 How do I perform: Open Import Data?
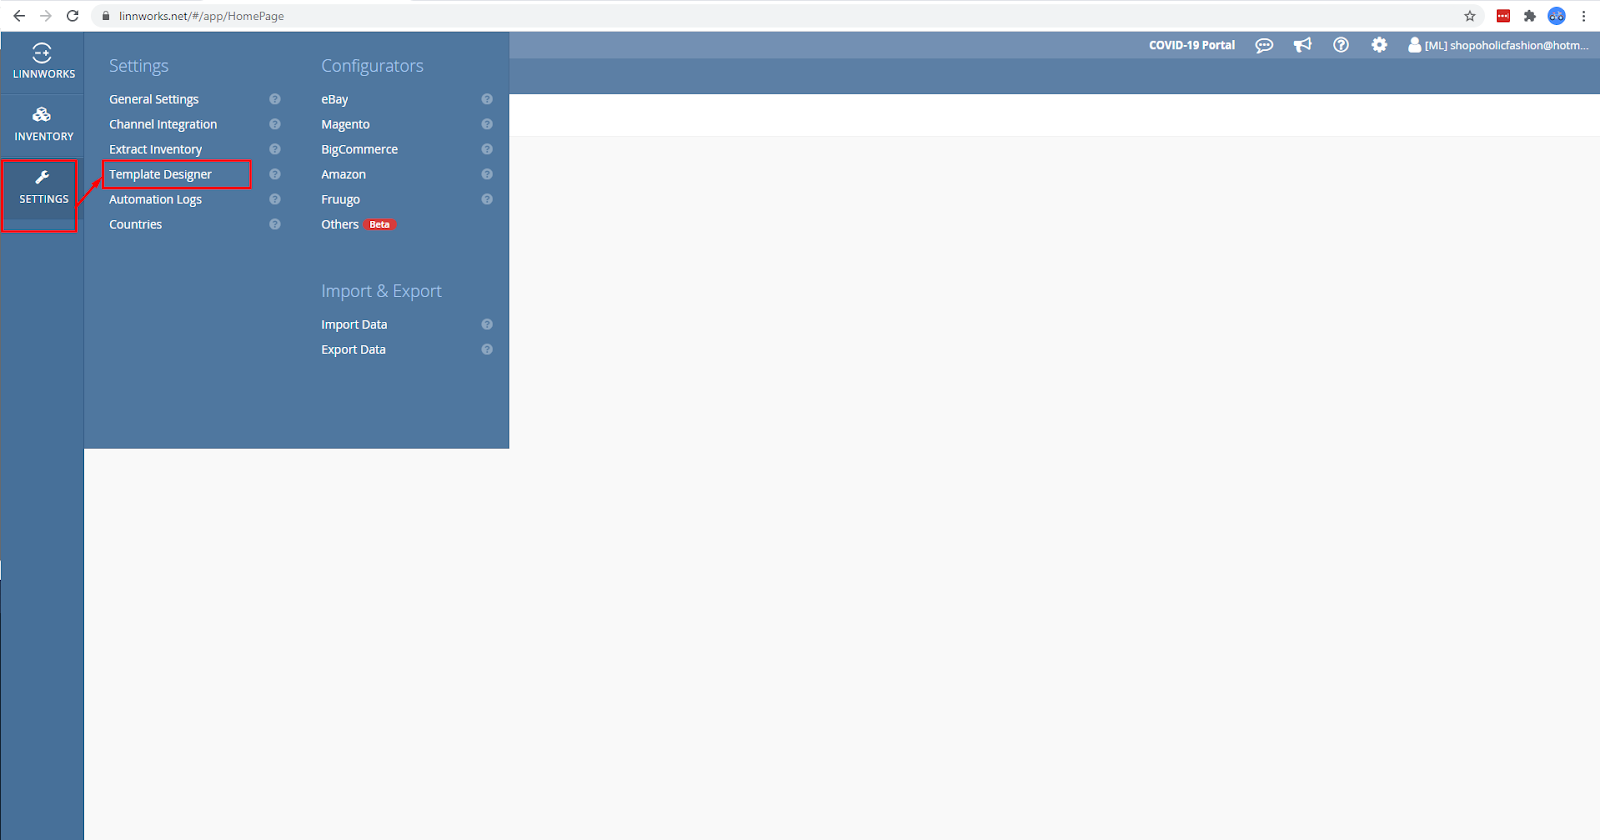[354, 324]
